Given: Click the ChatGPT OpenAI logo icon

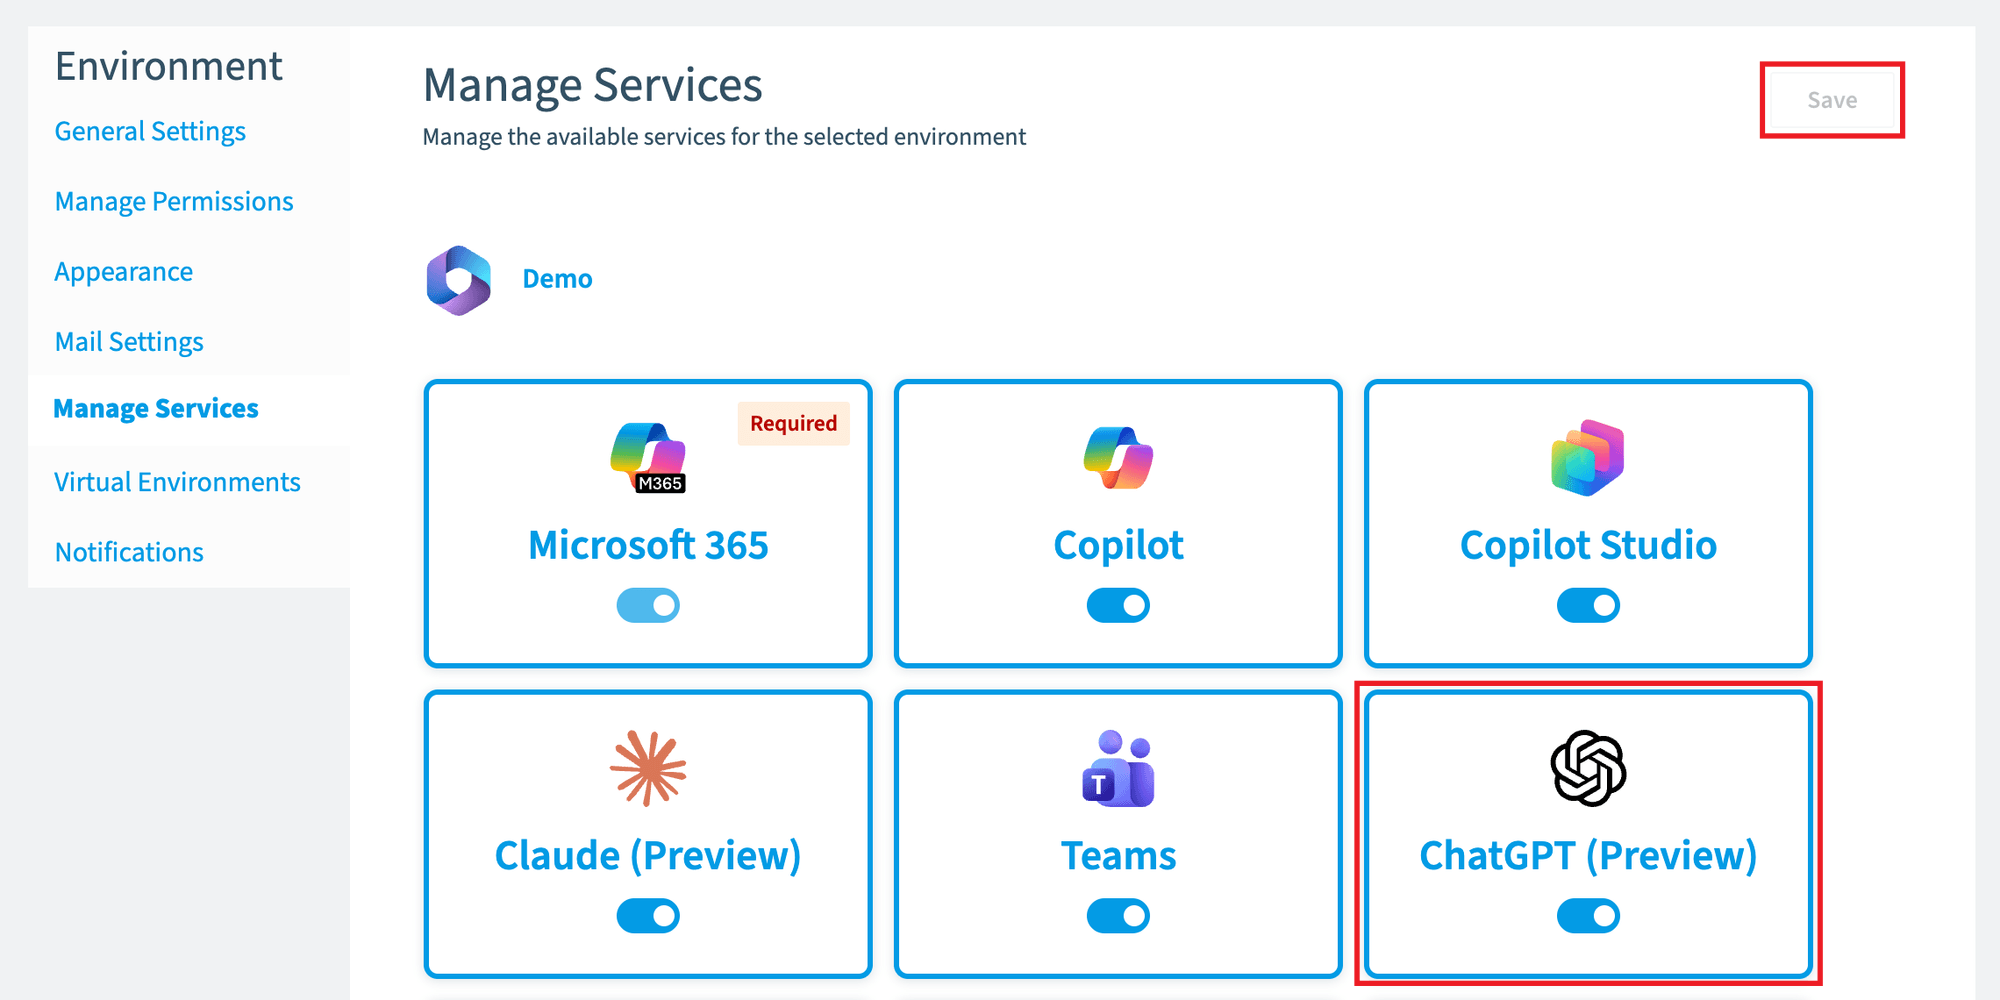Looking at the screenshot, I should tap(1588, 768).
